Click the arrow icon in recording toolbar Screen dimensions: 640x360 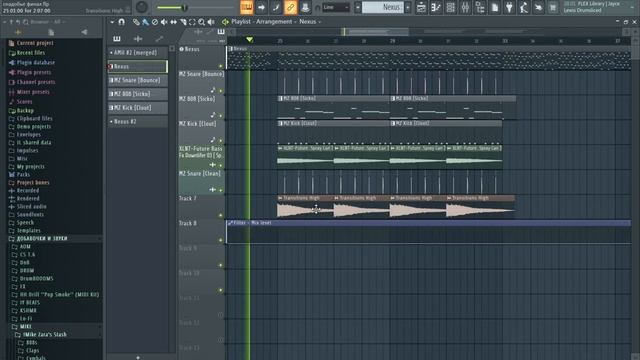(261, 7)
